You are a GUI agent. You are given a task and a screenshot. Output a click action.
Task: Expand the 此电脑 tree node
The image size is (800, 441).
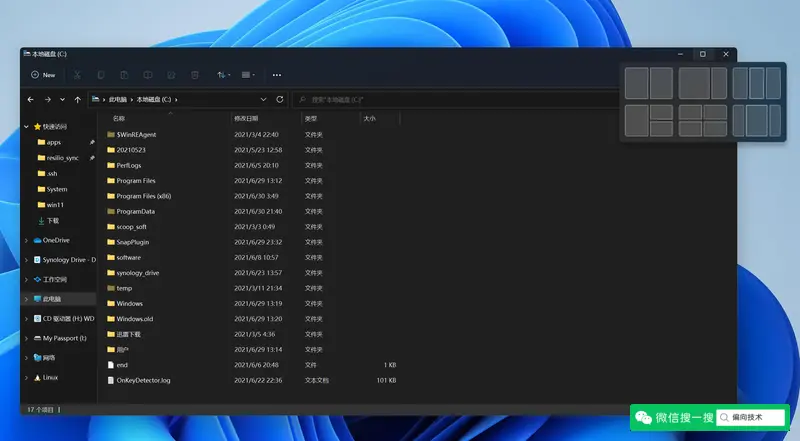coord(27,299)
